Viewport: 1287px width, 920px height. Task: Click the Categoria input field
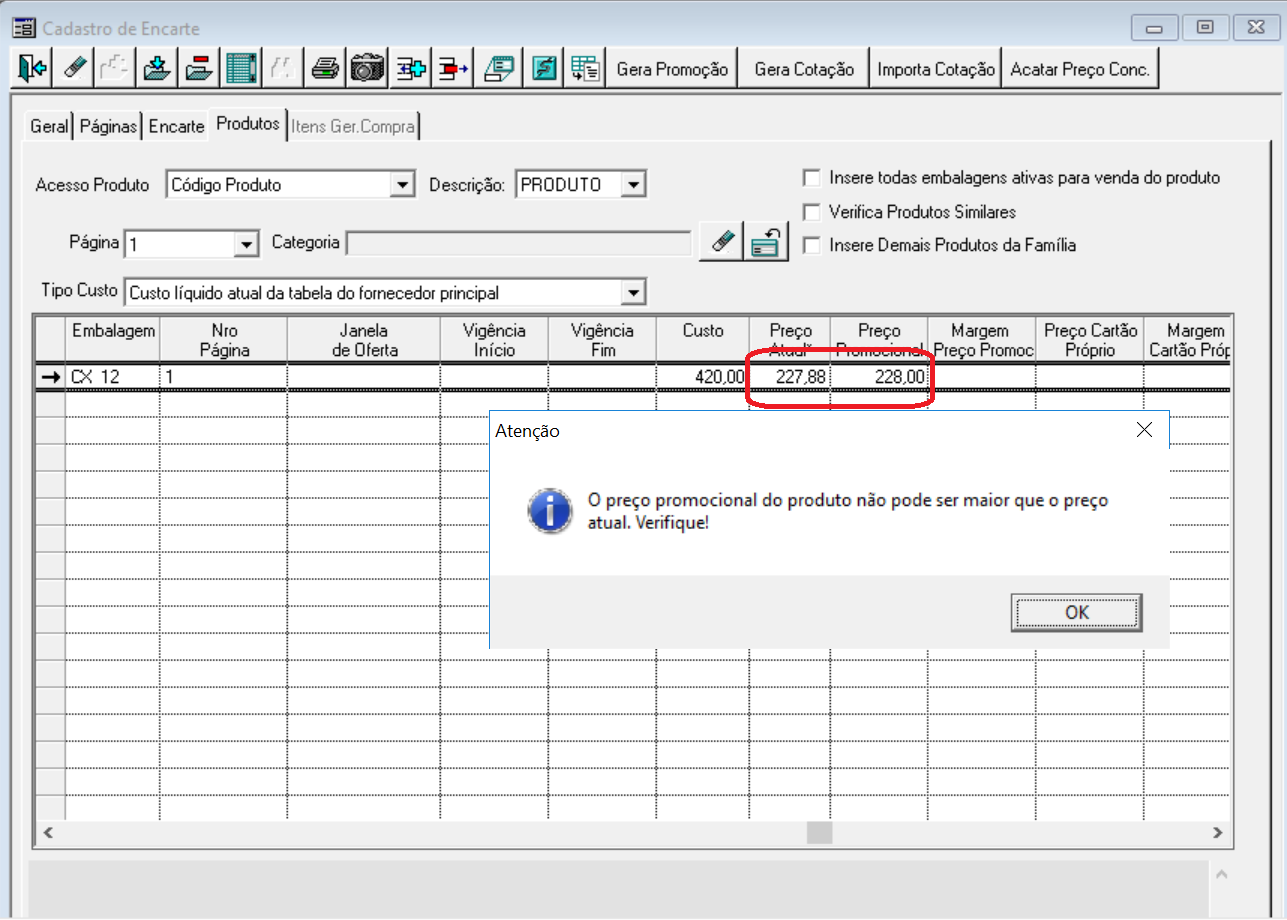[518, 243]
